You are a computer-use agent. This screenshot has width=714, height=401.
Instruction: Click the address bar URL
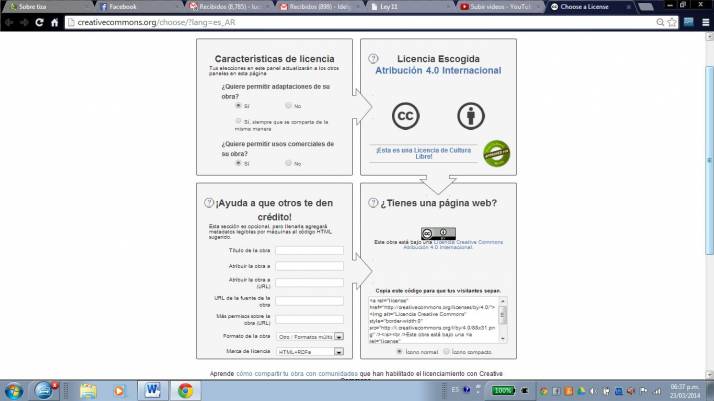pyautogui.click(x=156, y=22)
